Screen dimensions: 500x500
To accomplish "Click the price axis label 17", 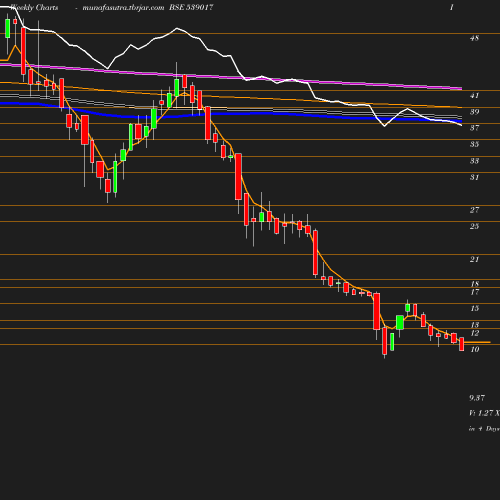I will [475, 292].
